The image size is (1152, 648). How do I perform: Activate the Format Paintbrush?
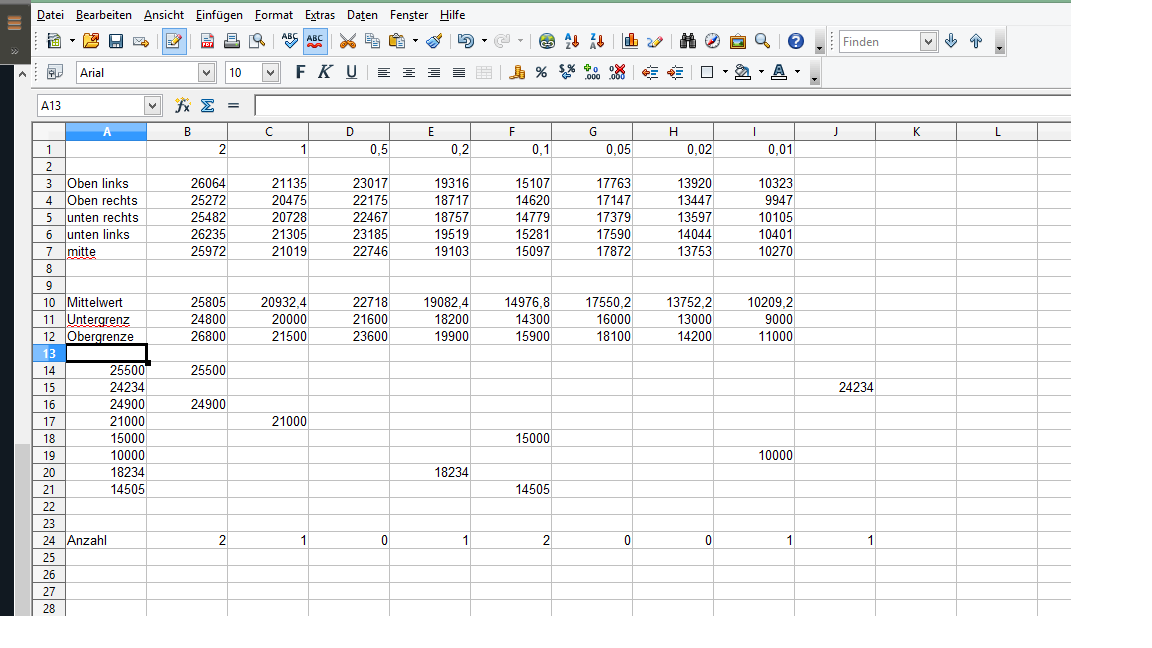pos(434,41)
